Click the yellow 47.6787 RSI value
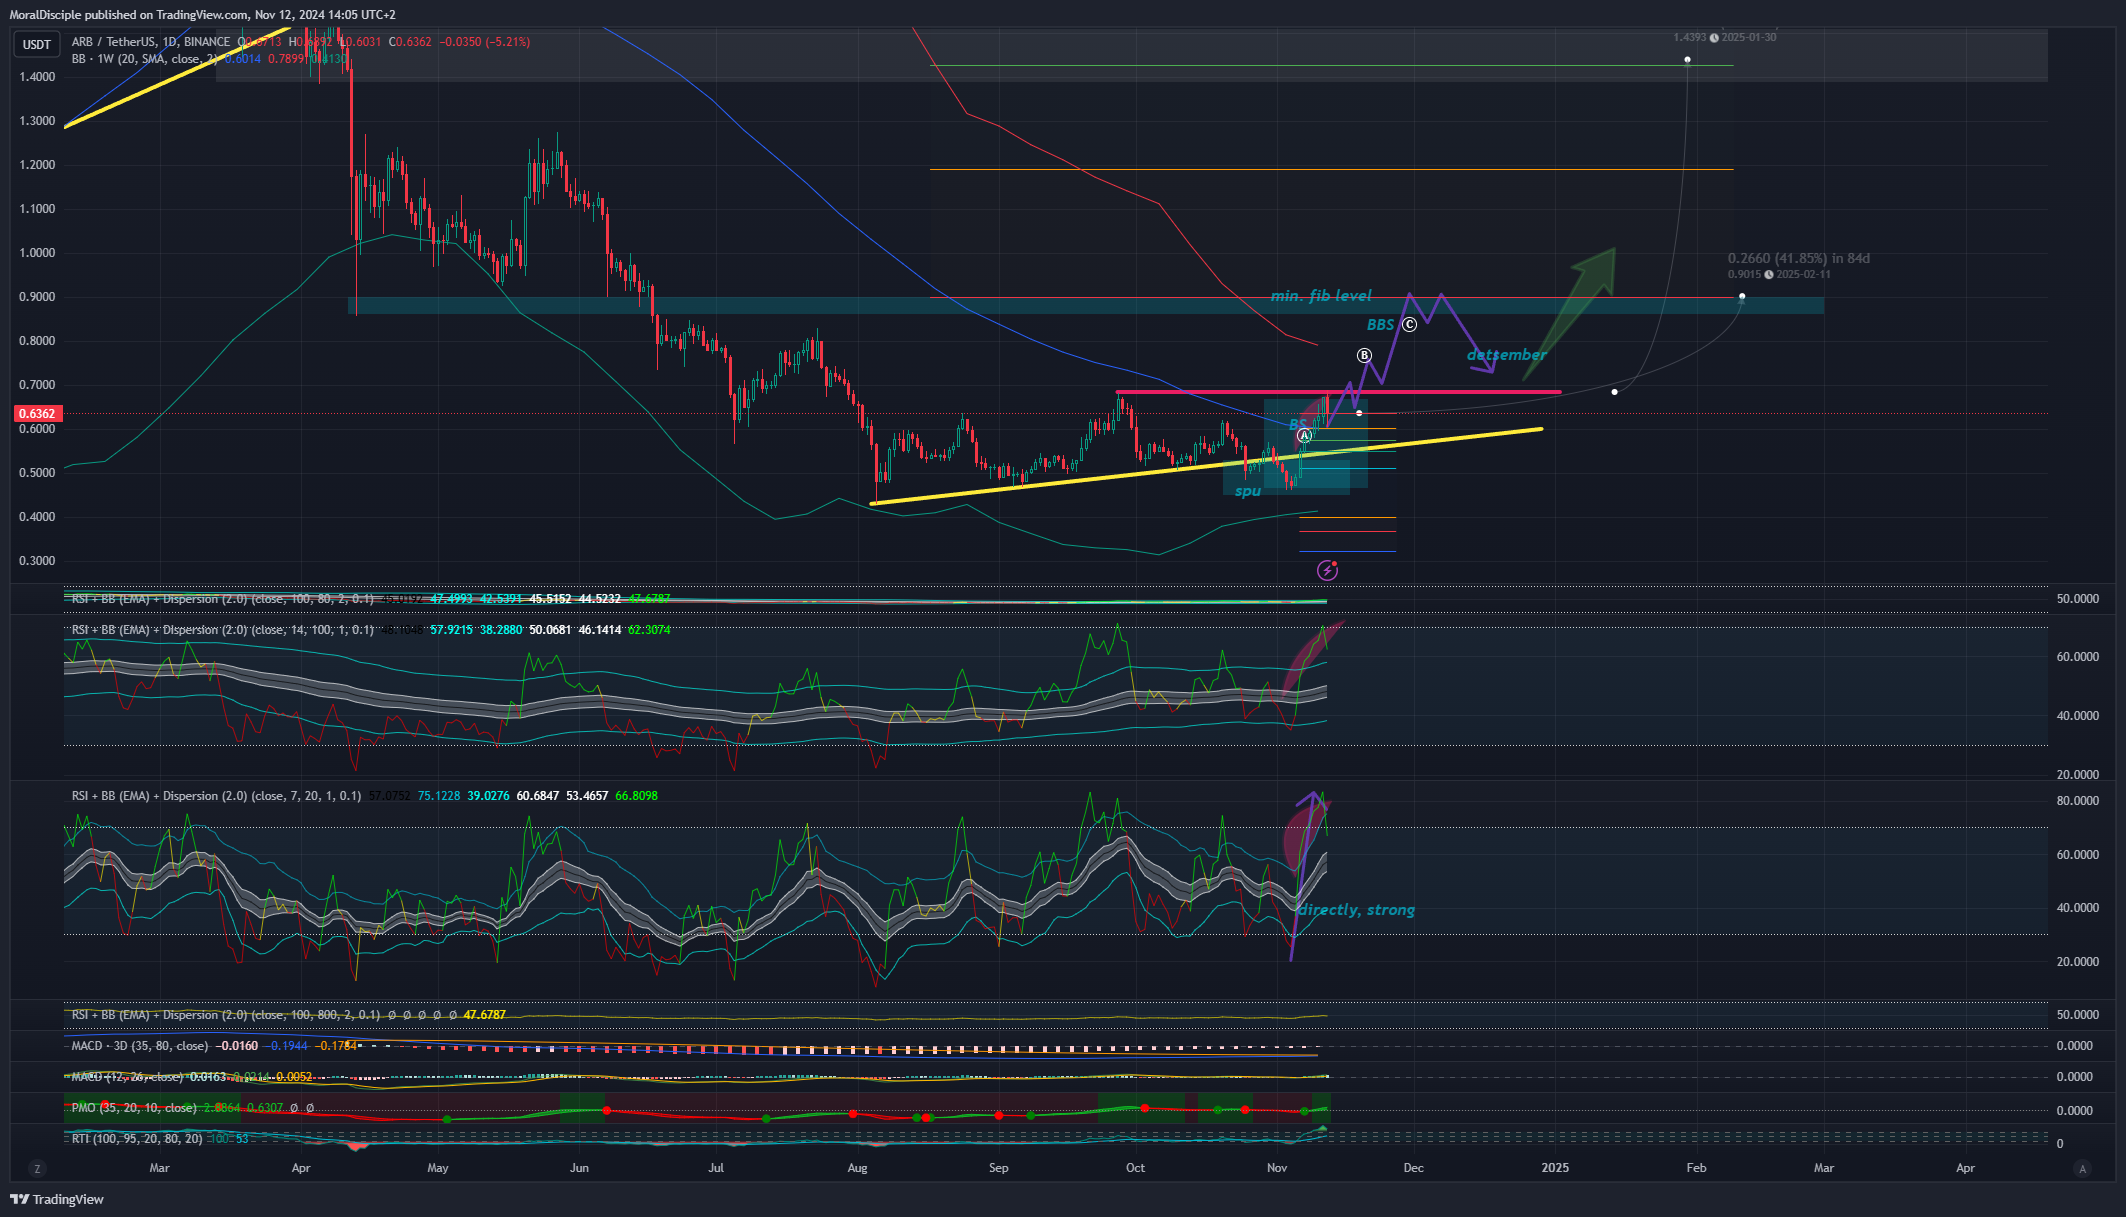Screen dimensions: 2126x1217 [x=485, y=1015]
